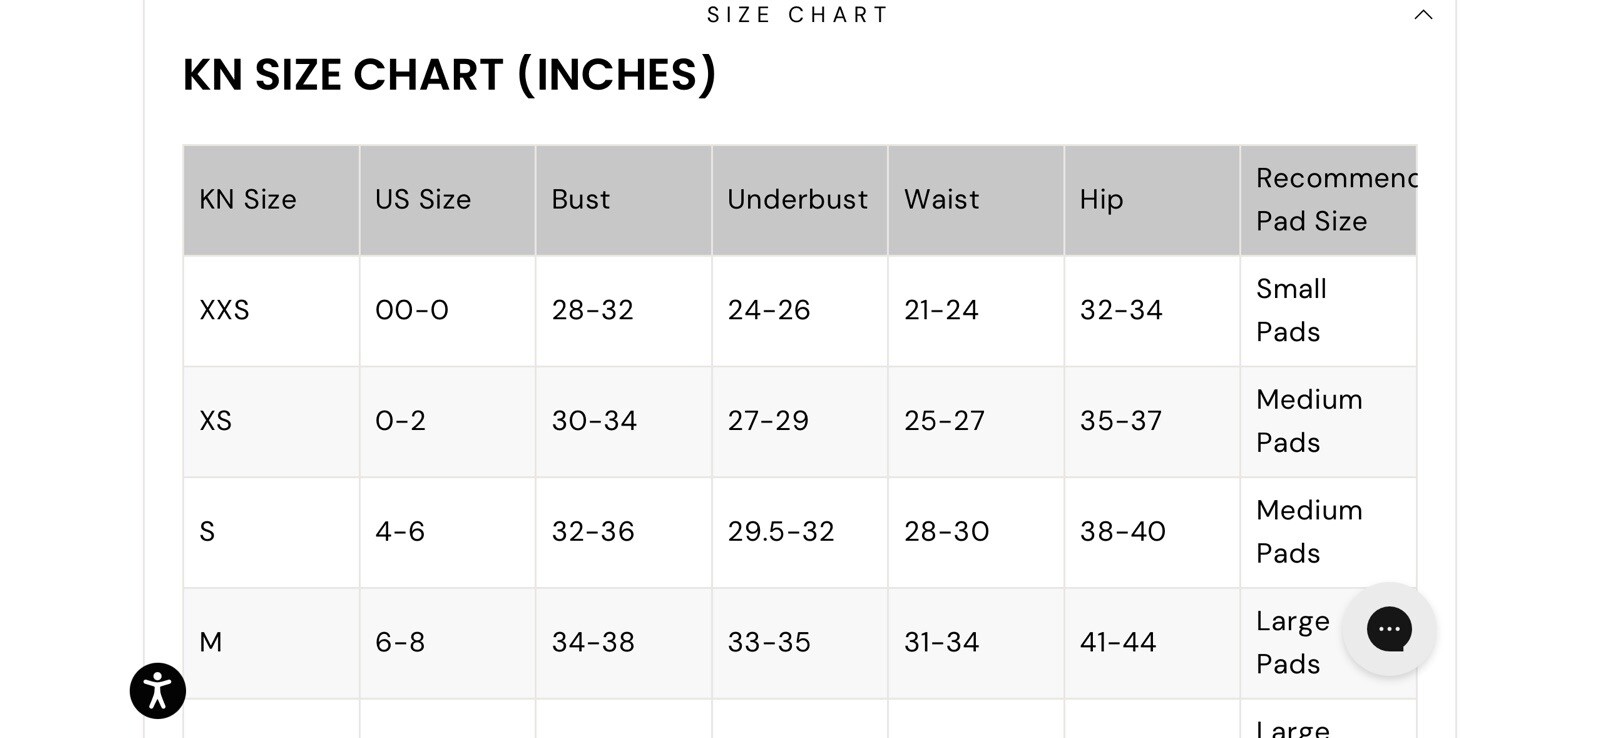Click the SIZE CHART accordion heading
The image size is (1600, 738).
pos(798,15)
